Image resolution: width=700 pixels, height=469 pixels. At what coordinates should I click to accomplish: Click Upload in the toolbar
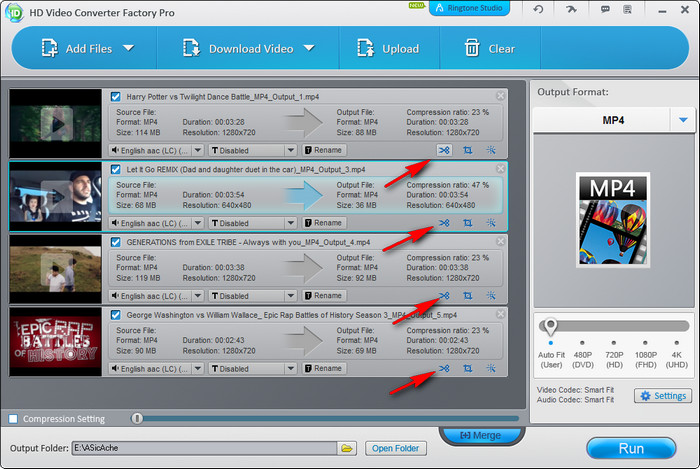click(x=388, y=48)
